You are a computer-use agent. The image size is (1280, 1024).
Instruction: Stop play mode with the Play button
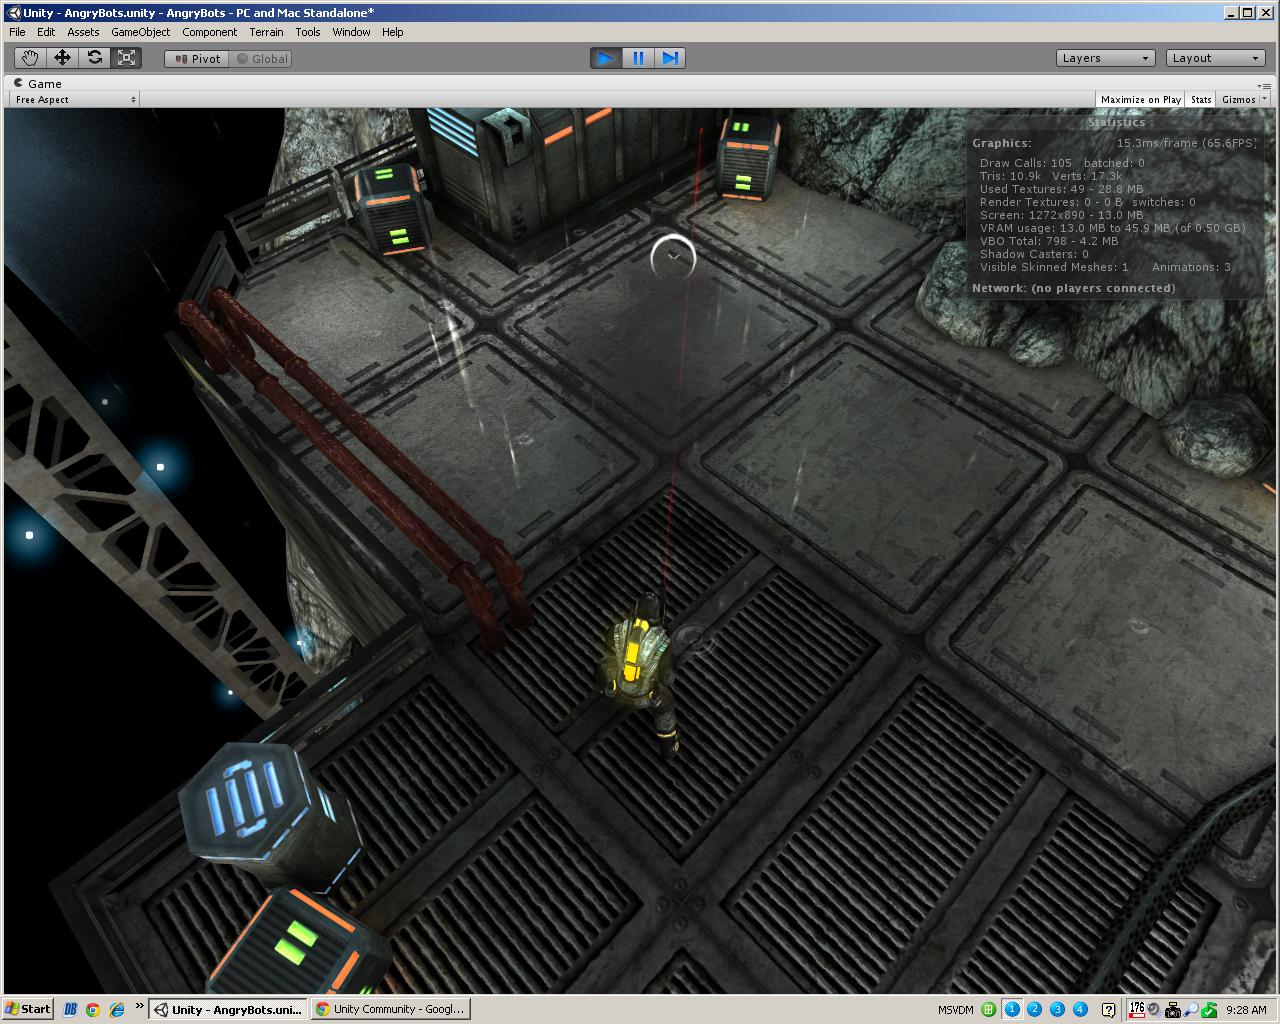click(x=606, y=58)
